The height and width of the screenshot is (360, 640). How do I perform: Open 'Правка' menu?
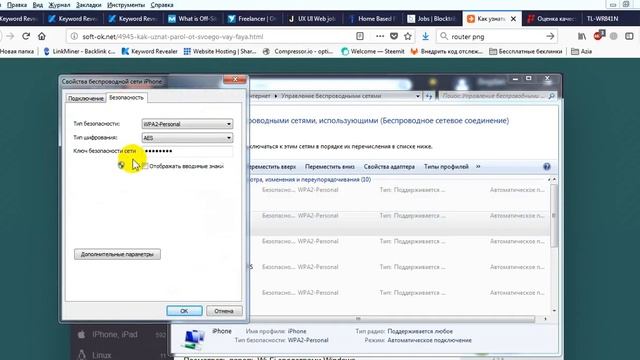tap(17, 5)
